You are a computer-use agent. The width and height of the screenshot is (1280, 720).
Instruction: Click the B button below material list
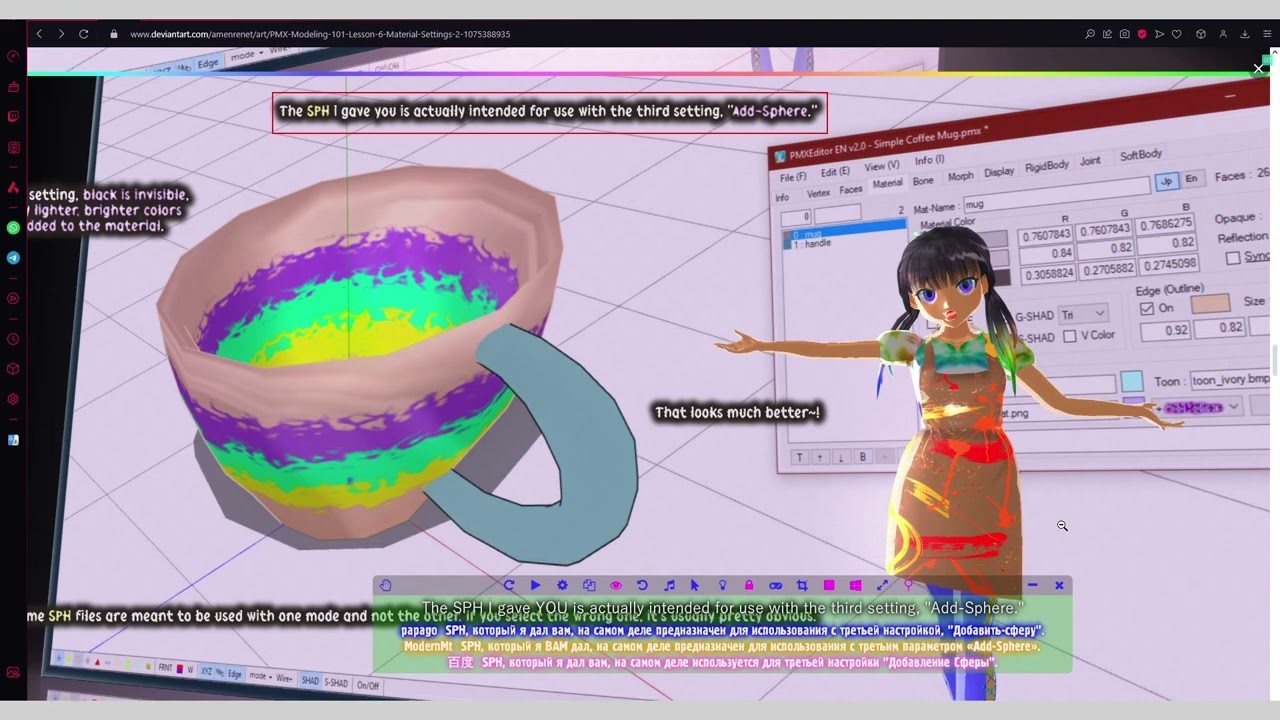[x=862, y=456]
